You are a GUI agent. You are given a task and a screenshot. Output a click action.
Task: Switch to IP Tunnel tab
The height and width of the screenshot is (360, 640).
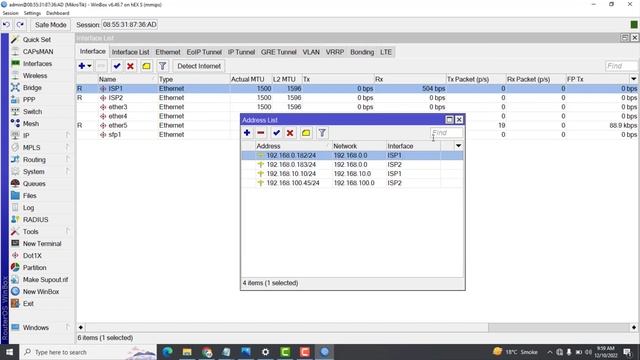point(241,52)
